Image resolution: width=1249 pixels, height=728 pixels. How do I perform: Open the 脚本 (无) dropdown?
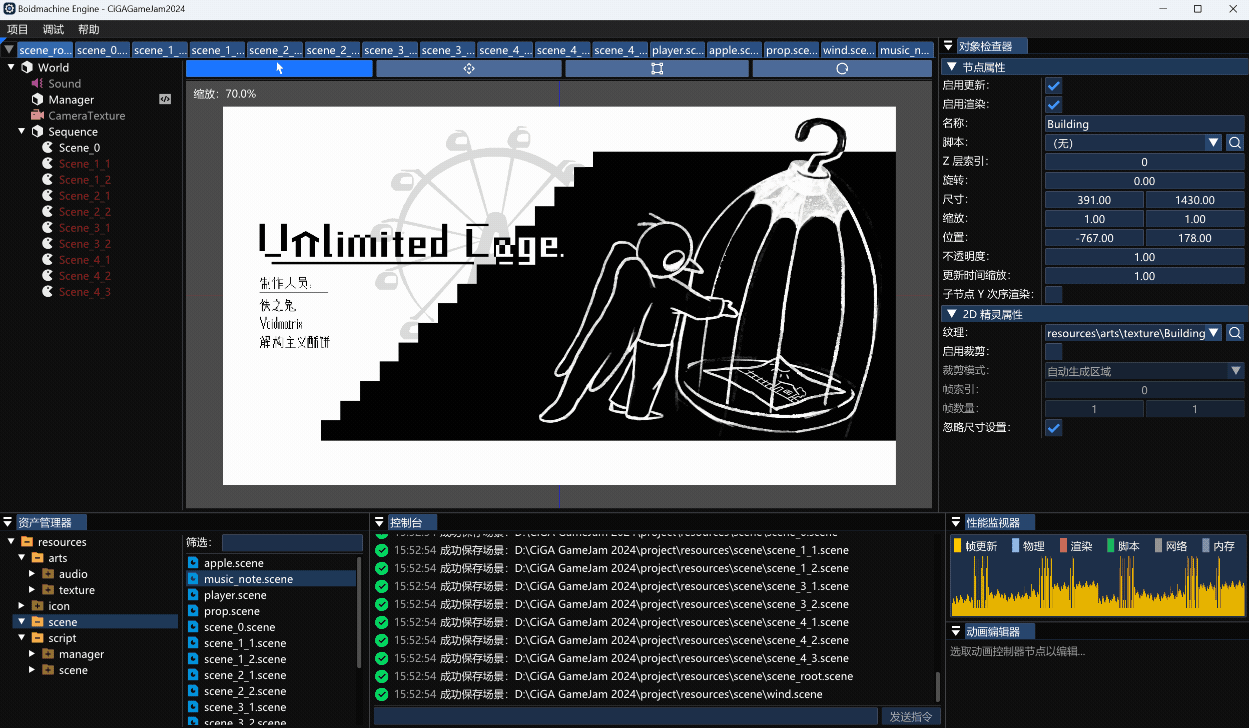(1137, 142)
